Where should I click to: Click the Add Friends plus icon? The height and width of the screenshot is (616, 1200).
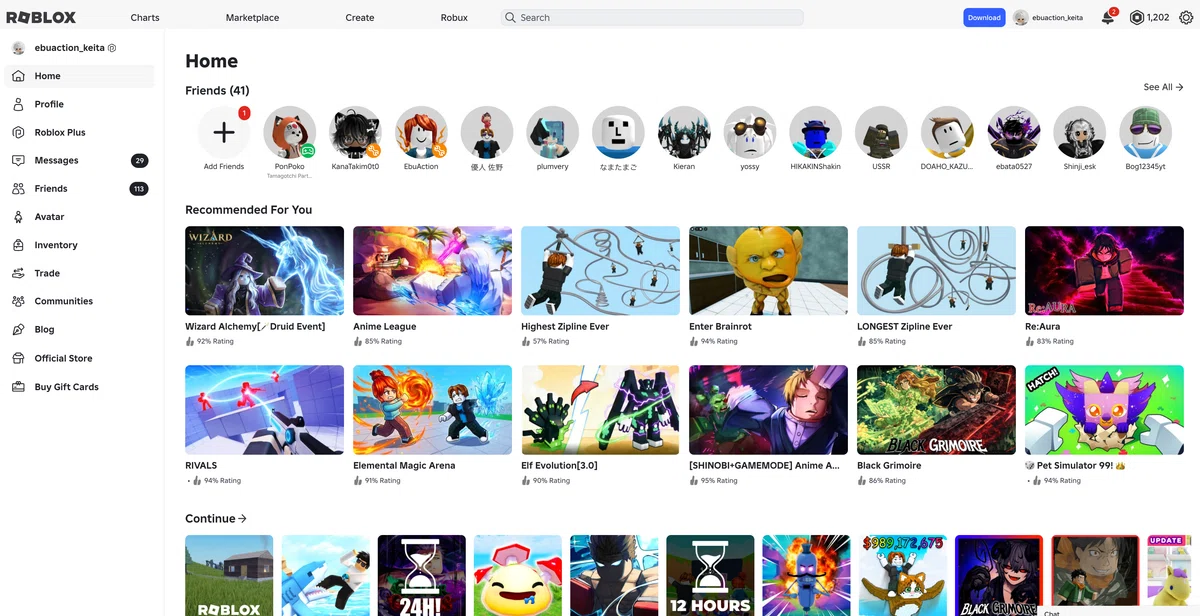224,132
